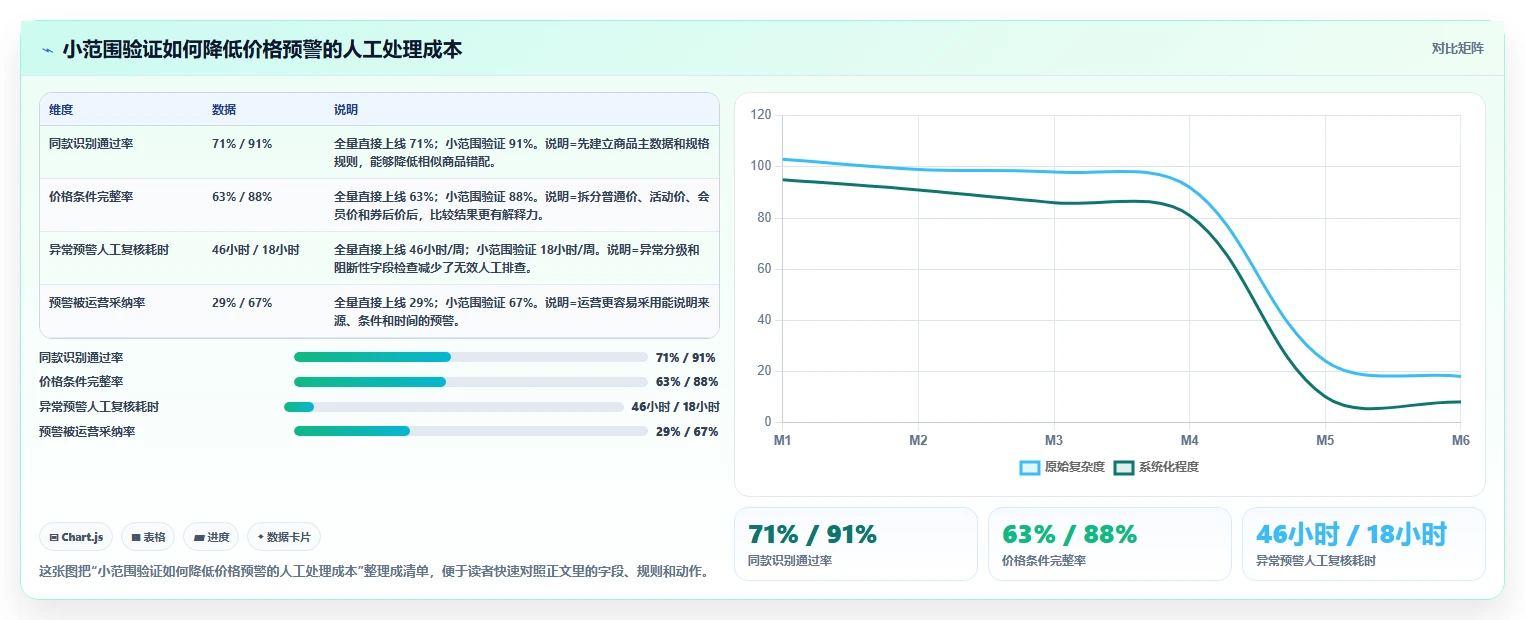This screenshot has width=1525, height=620.
Task: Click the M2 axis label on chart
Action: click(918, 441)
